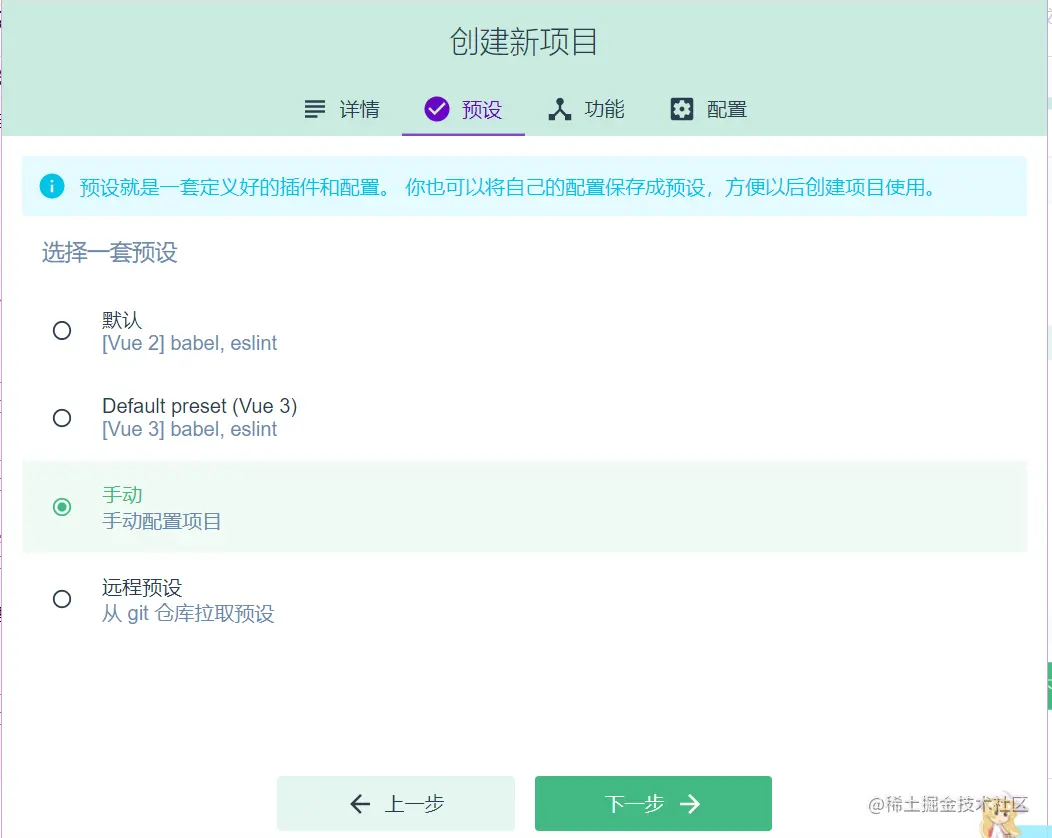Viewport: 1052px width, 838px height.
Task: Click the 预设 purple checkmark icon
Action: click(437, 109)
